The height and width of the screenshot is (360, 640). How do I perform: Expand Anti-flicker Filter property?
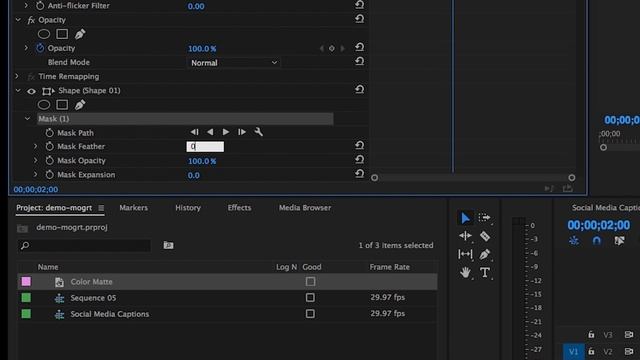(27, 6)
